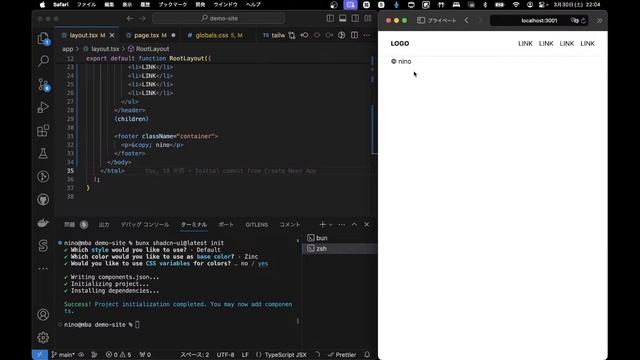Viewport: 640px width, 360px height.
Task: Click the LOGO in Safari page
Action: [x=400, y=44]
